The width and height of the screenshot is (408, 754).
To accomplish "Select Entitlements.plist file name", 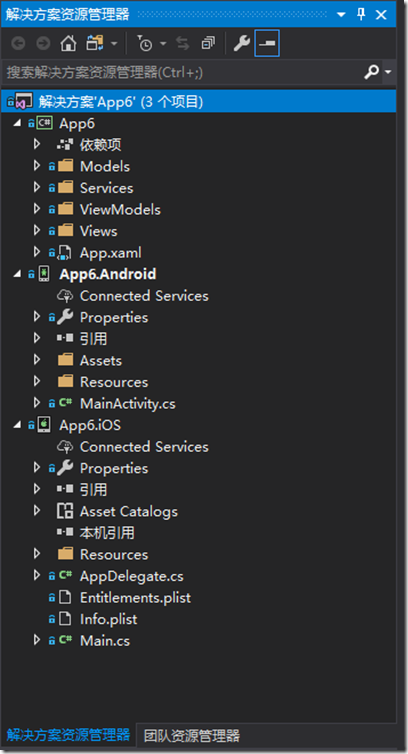I will point(135,598).
